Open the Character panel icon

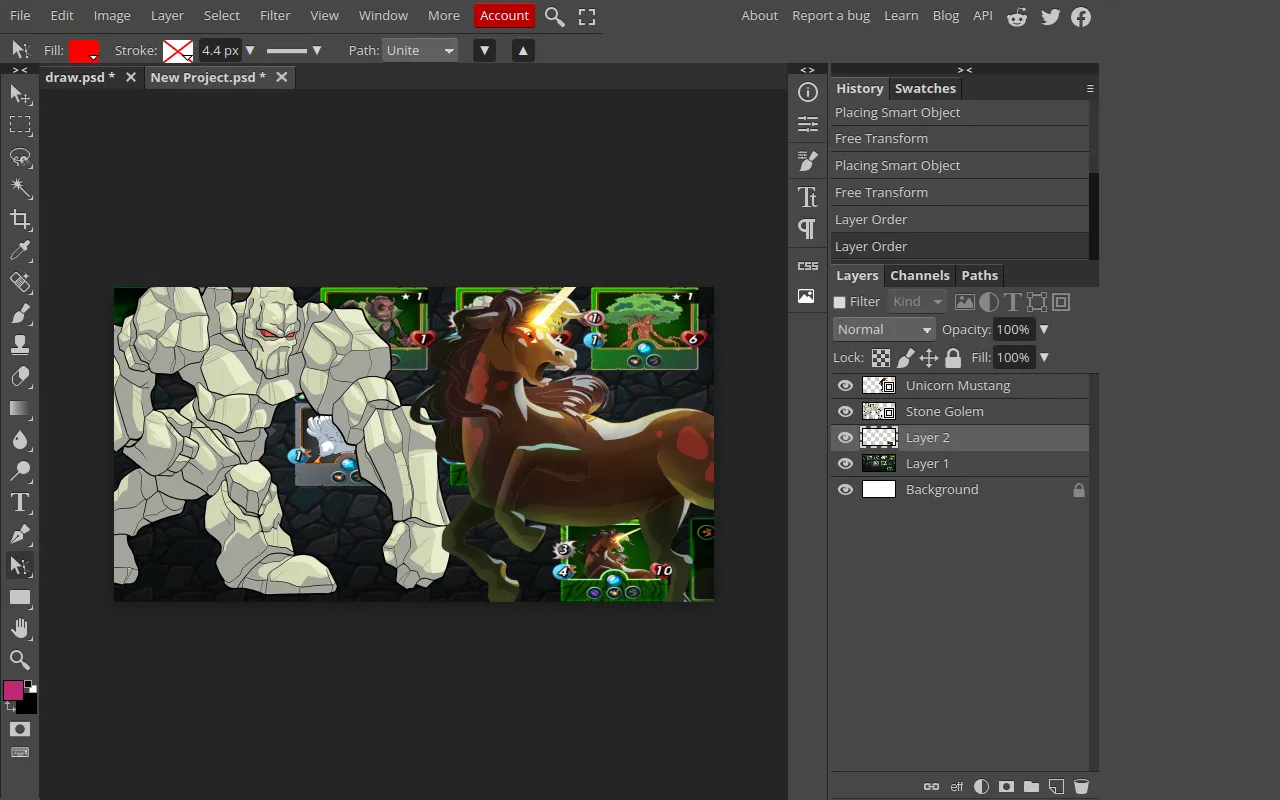807,196
